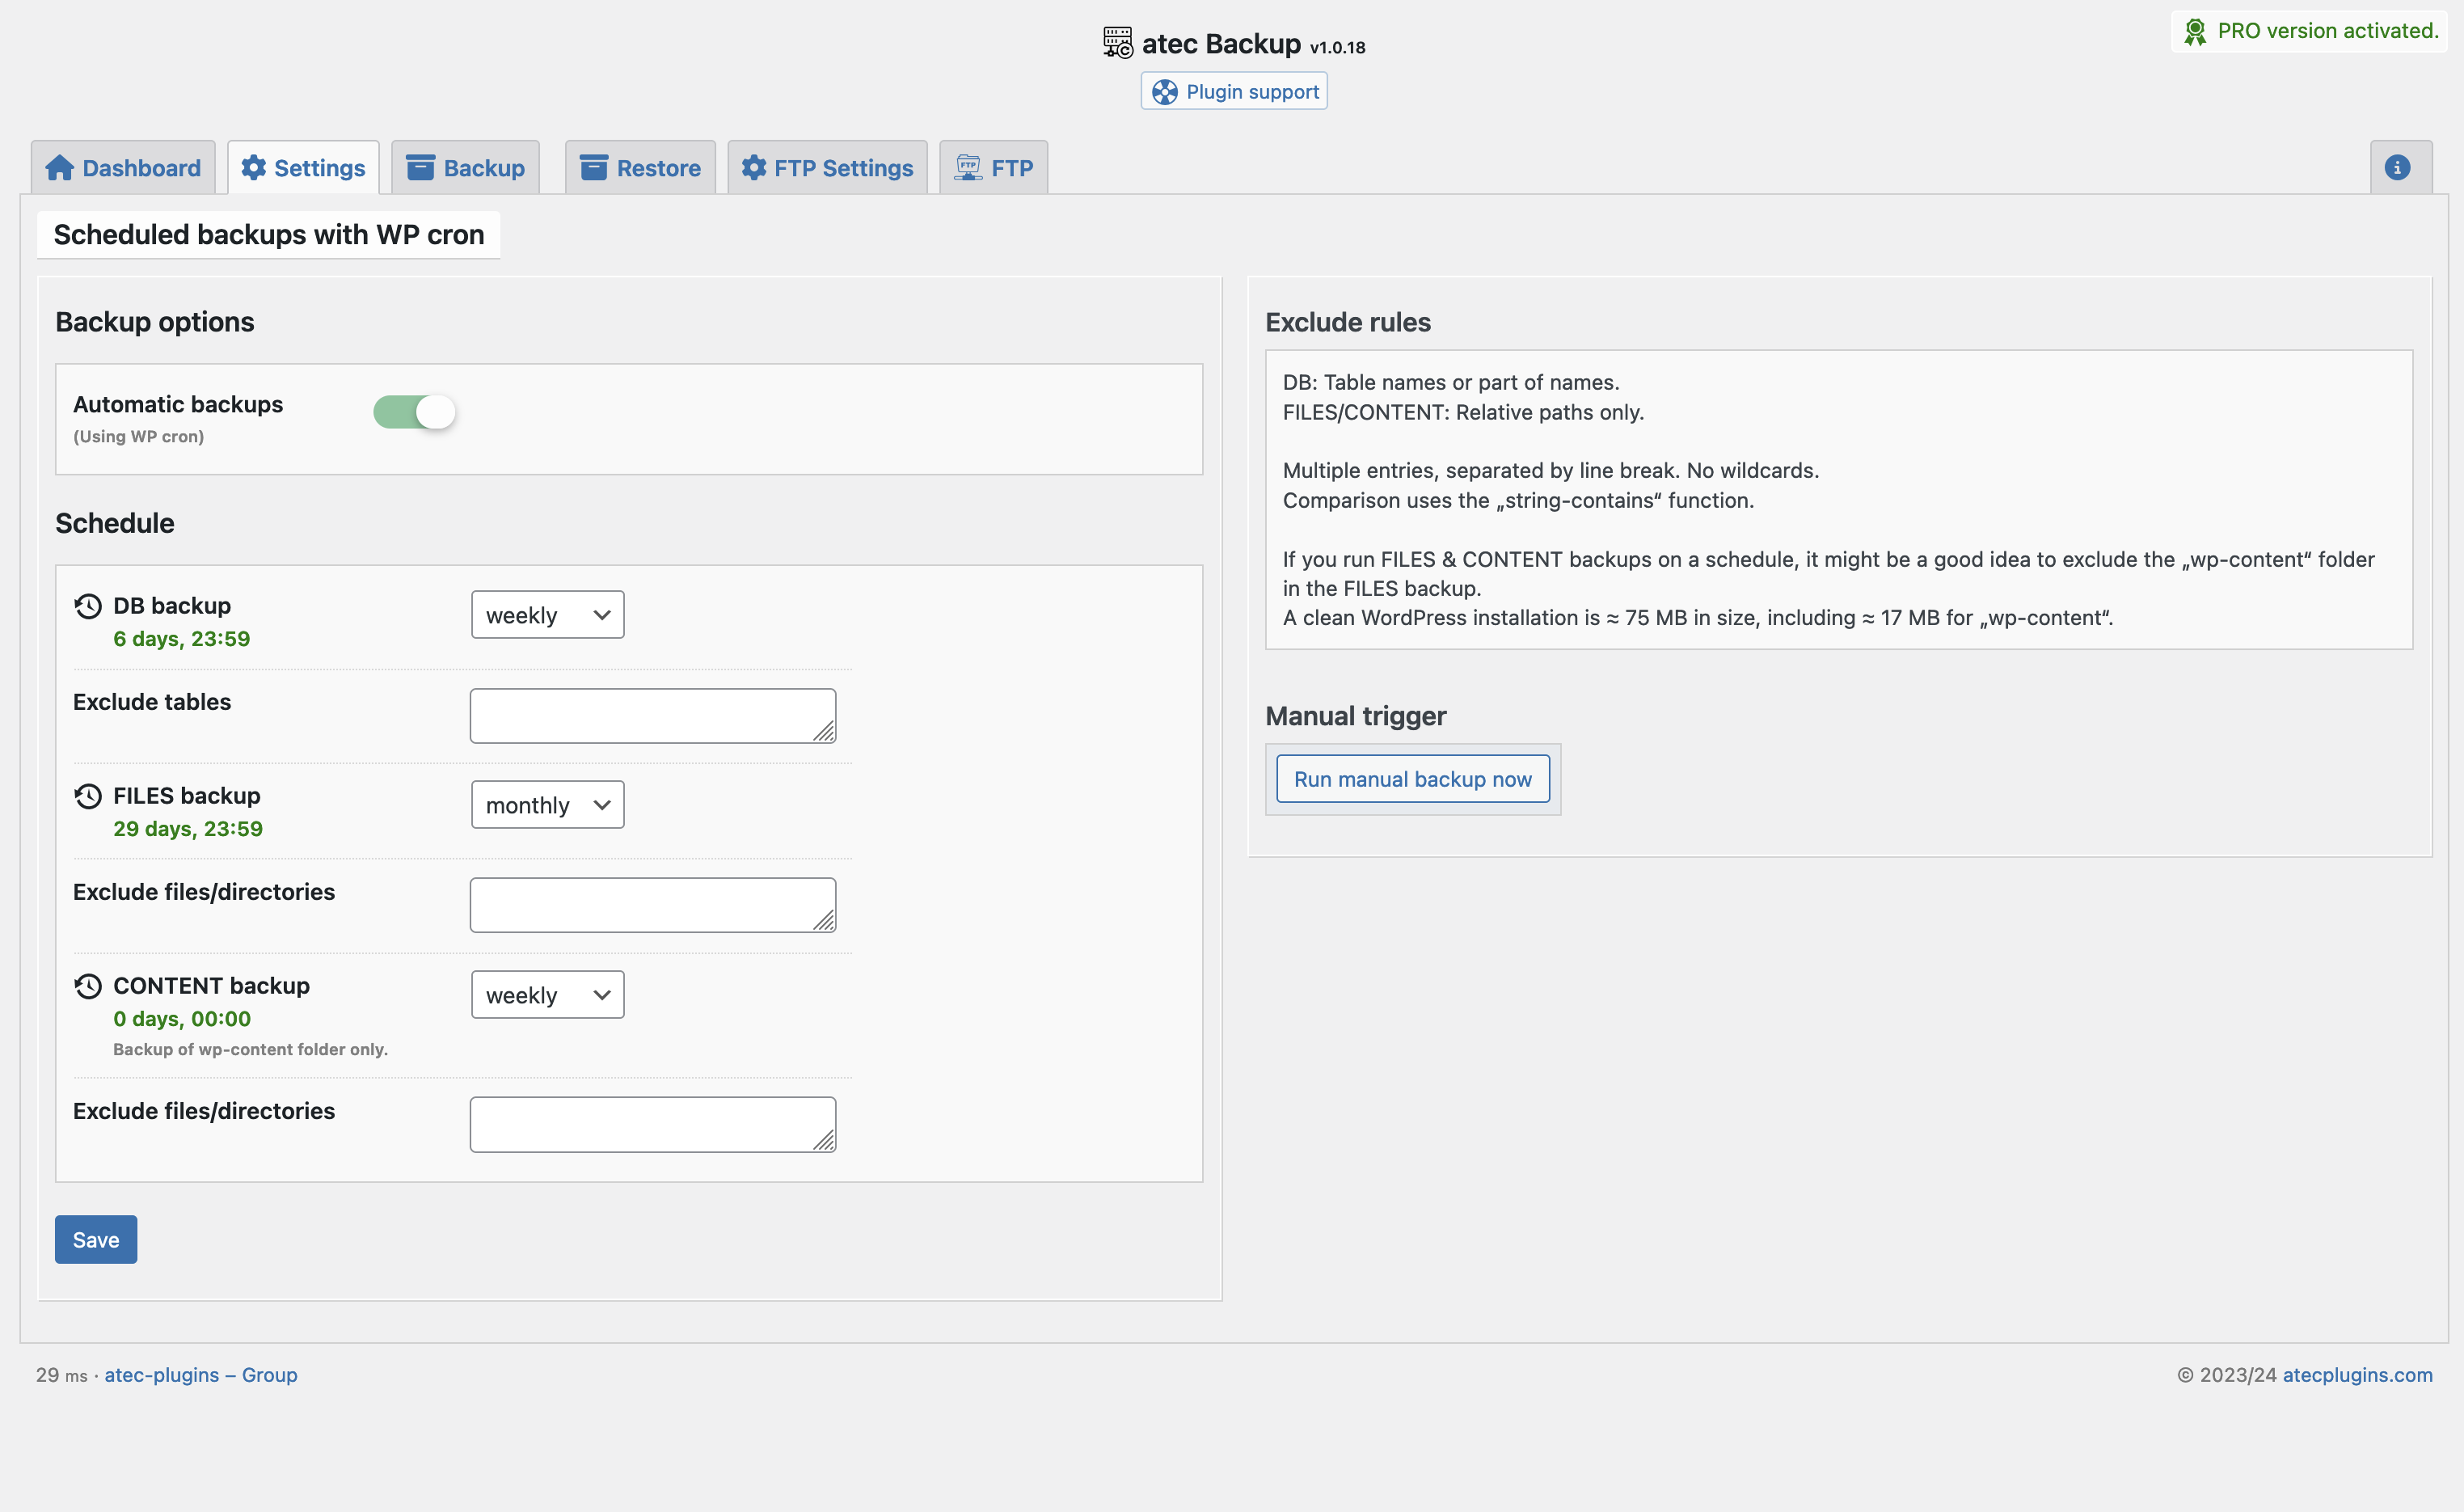The height and width of the screenshot is (1512, 2464).
Task: Click the 'Manual trigger' heading
Action: (1356, 716)
